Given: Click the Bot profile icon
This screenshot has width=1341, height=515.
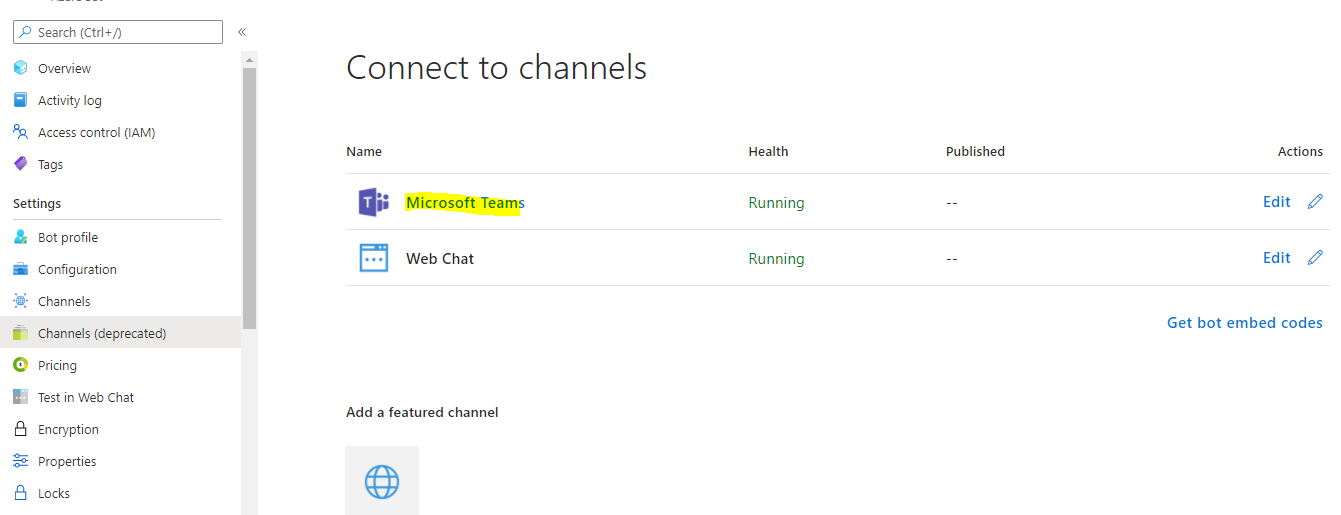Looking at the screenshot, I should (20, 237).
